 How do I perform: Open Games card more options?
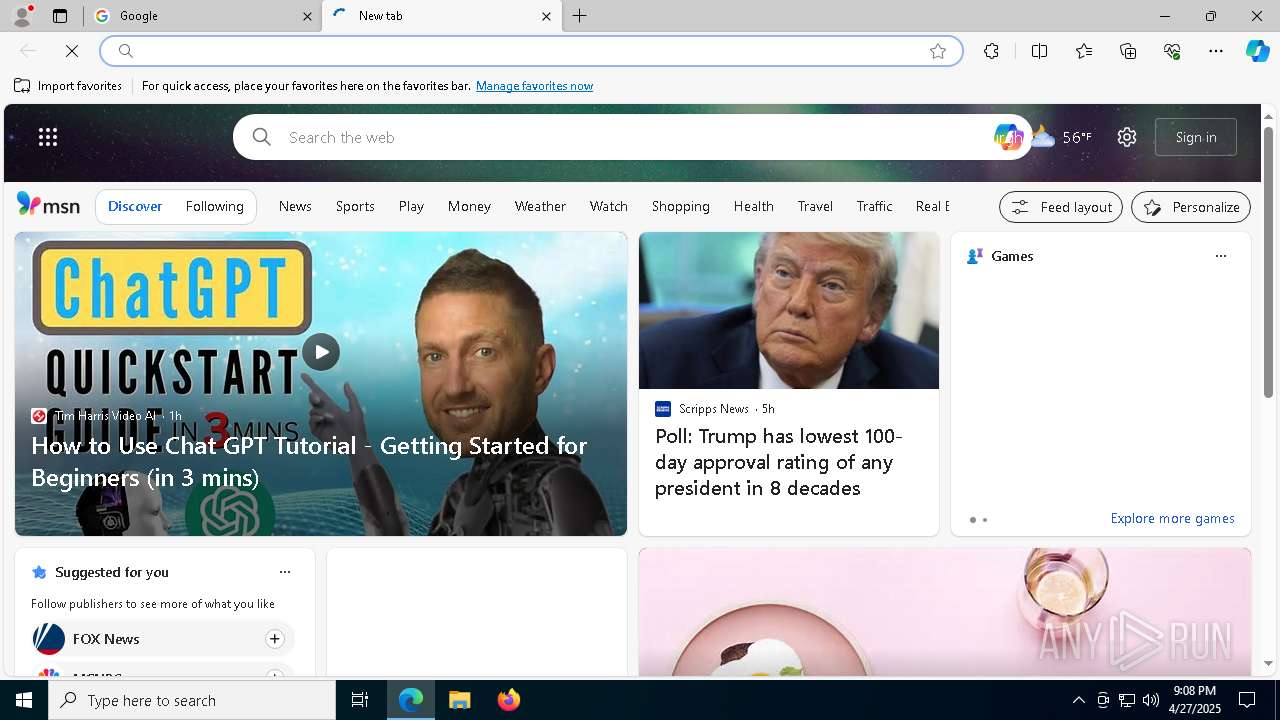[x=1220, y=256]
